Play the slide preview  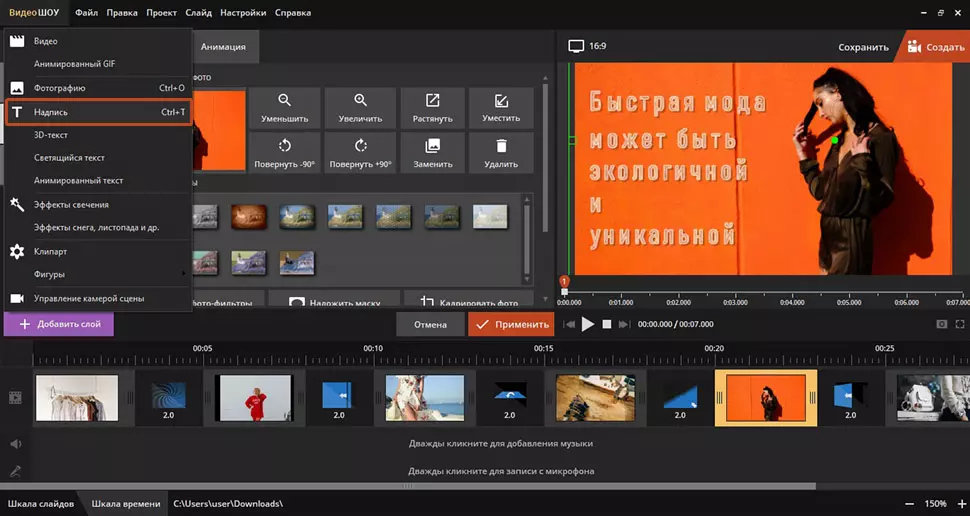[x=588, y=324]
